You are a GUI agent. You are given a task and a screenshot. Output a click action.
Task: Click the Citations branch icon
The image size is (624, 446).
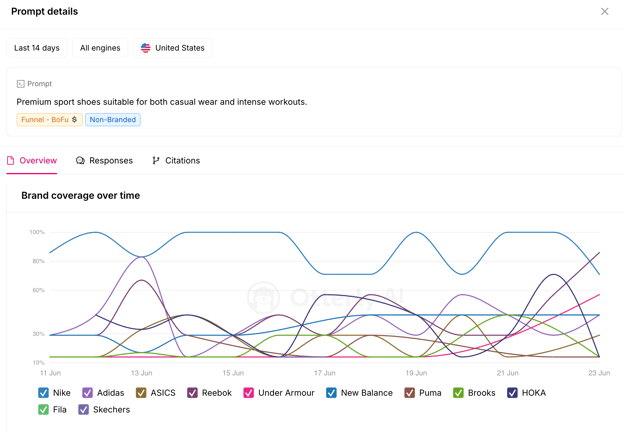[x=156, y=161]
